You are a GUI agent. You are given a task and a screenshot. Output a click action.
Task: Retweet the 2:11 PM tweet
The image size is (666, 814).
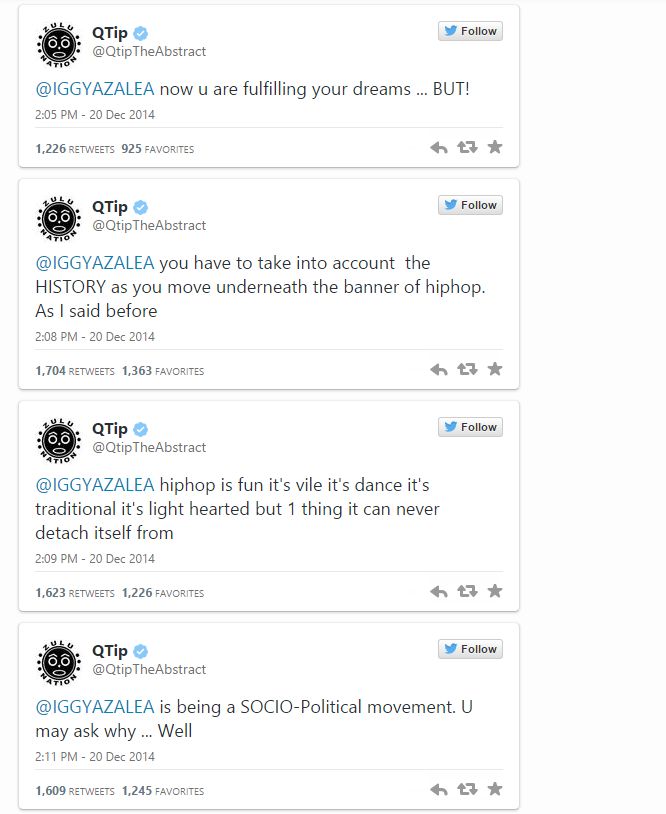point(467,790)
